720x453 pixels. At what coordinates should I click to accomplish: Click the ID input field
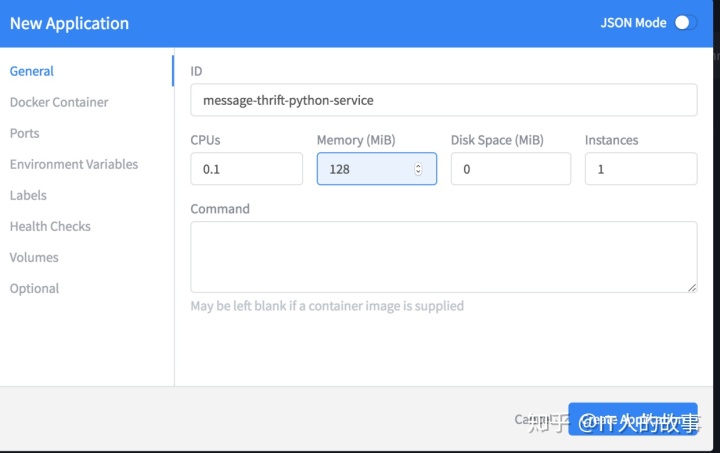(444, 100)
